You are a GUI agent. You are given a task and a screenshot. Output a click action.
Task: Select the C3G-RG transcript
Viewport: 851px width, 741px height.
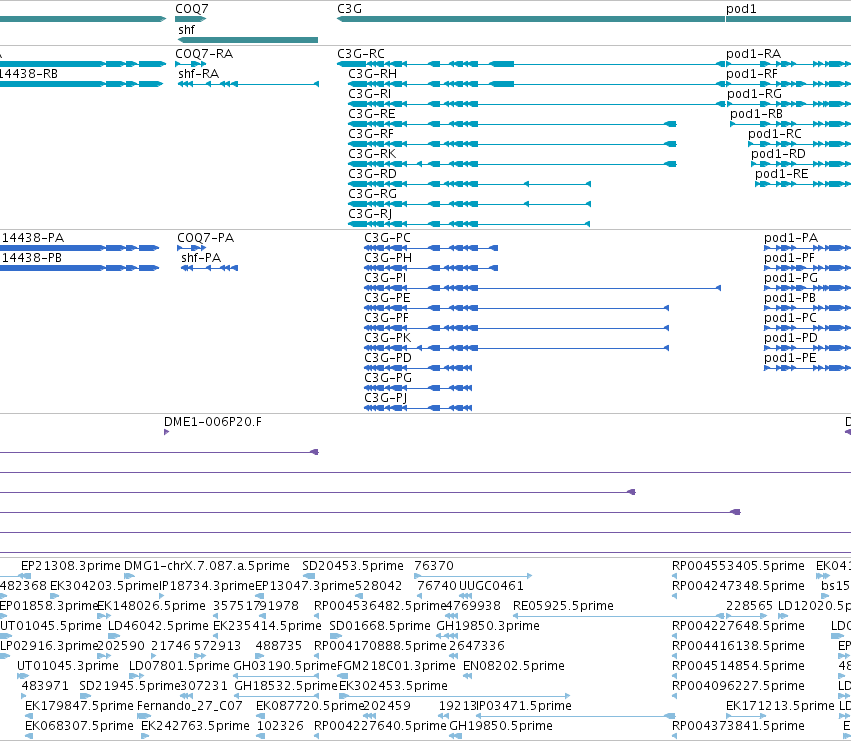tap(469, 204)
